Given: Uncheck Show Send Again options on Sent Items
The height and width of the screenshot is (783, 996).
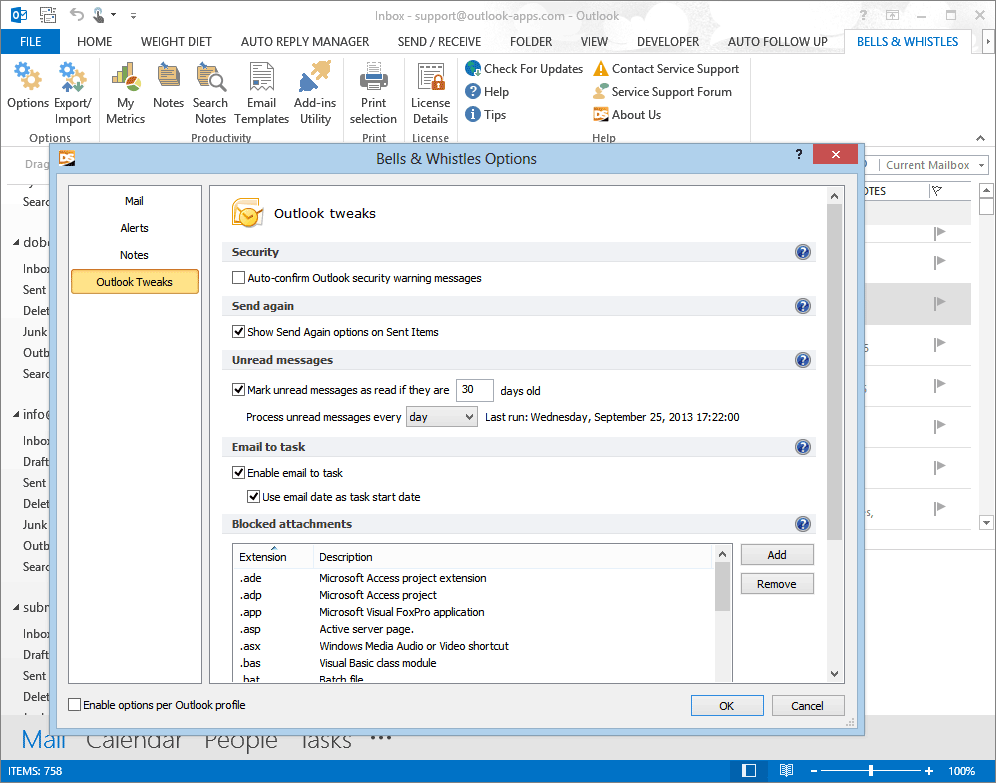Looking at the screenshot, I should point(238,331).
